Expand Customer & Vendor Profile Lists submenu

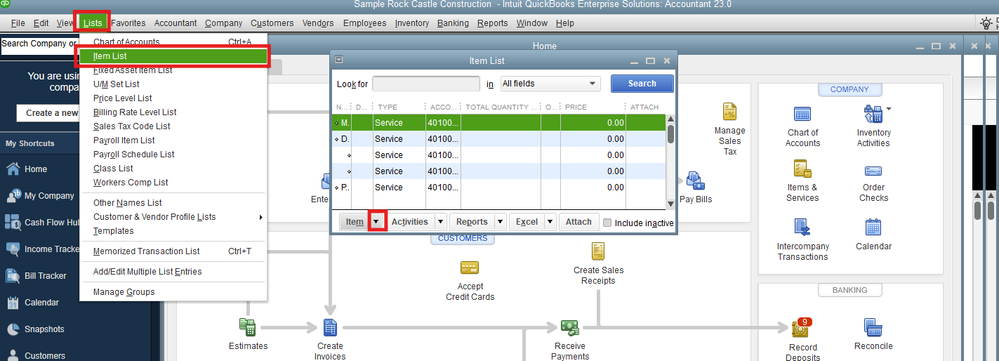point(173,217)
